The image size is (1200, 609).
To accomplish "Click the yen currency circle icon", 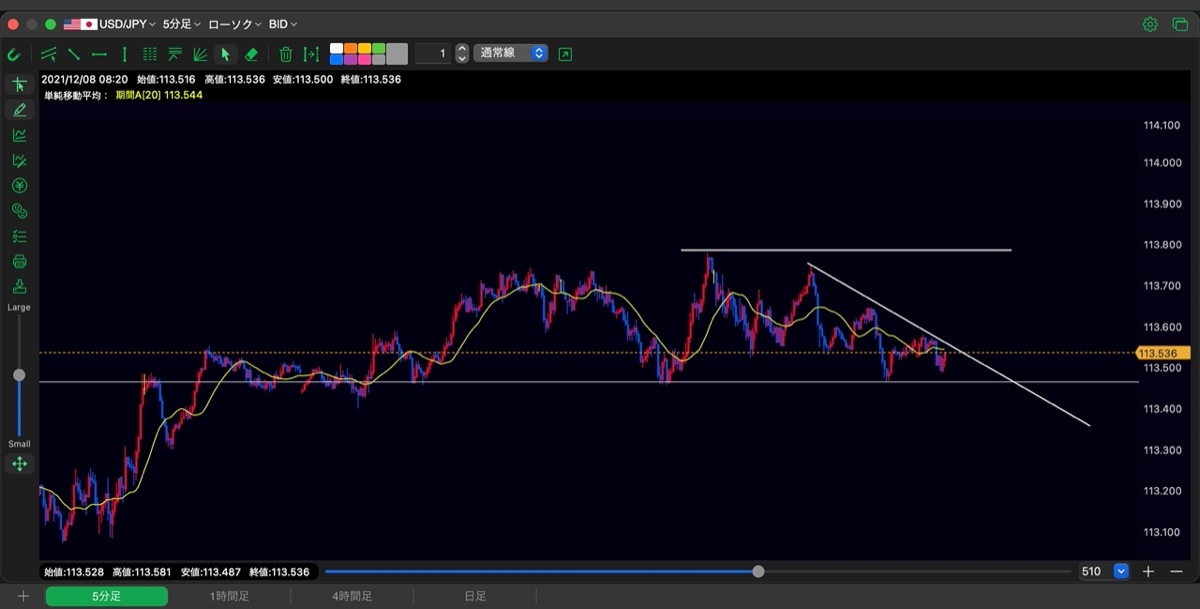I will point(19,186).
